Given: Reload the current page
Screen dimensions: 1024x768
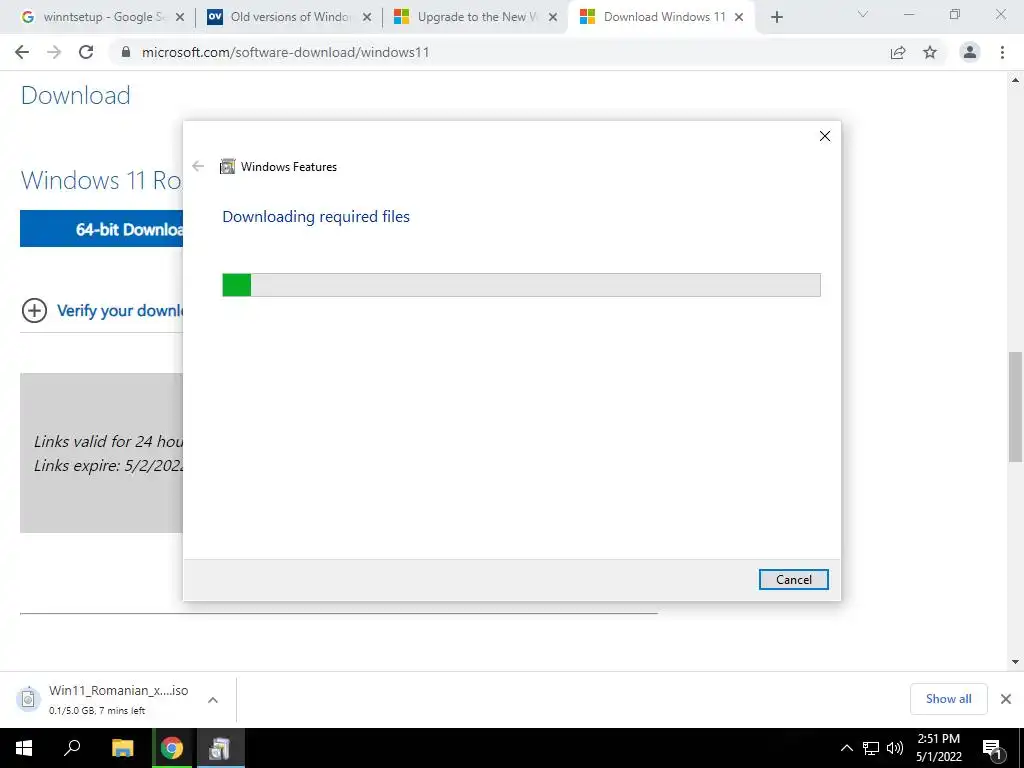Looking at the screenshot, I should click(x=86, y=52).
